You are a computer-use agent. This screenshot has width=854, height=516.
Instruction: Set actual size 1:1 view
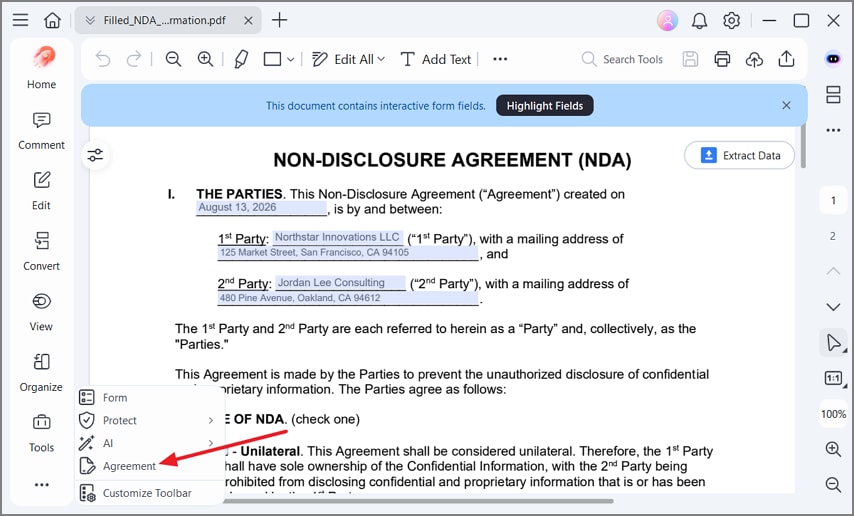(833, 378)
